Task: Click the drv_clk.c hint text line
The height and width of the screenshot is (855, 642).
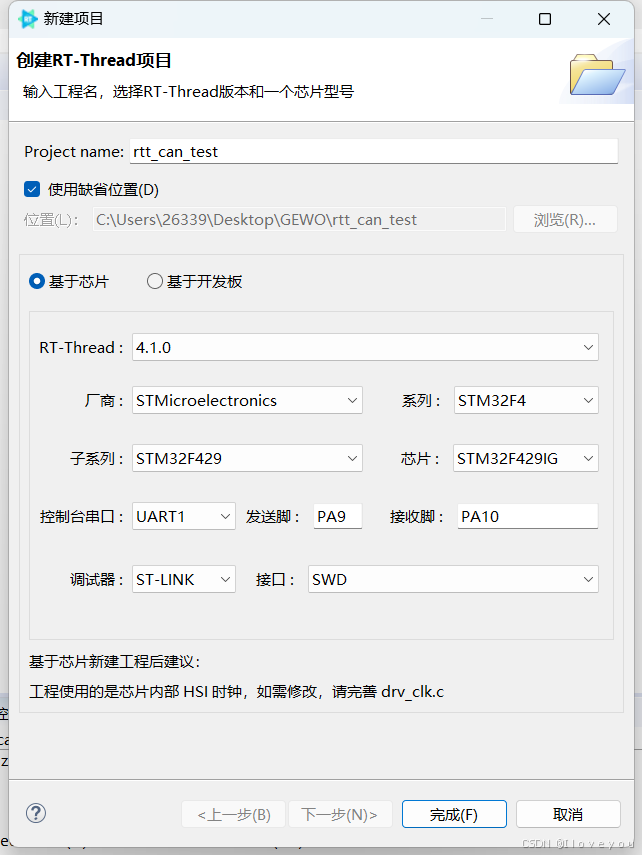Action: (x=237, y=691)
